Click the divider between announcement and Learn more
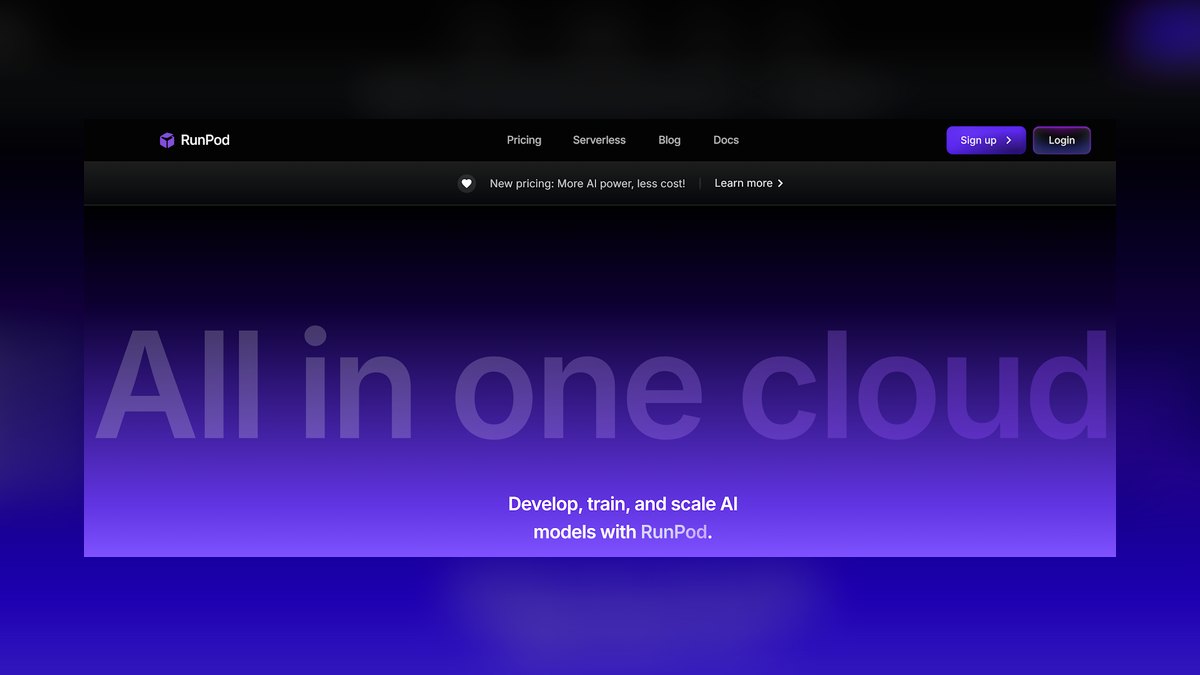 click(700, 183)
